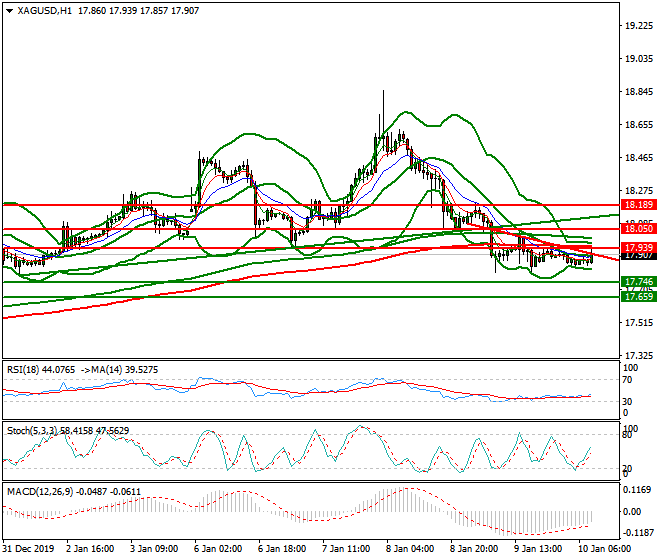Click the 18.275 price axis value

[639, 191]
